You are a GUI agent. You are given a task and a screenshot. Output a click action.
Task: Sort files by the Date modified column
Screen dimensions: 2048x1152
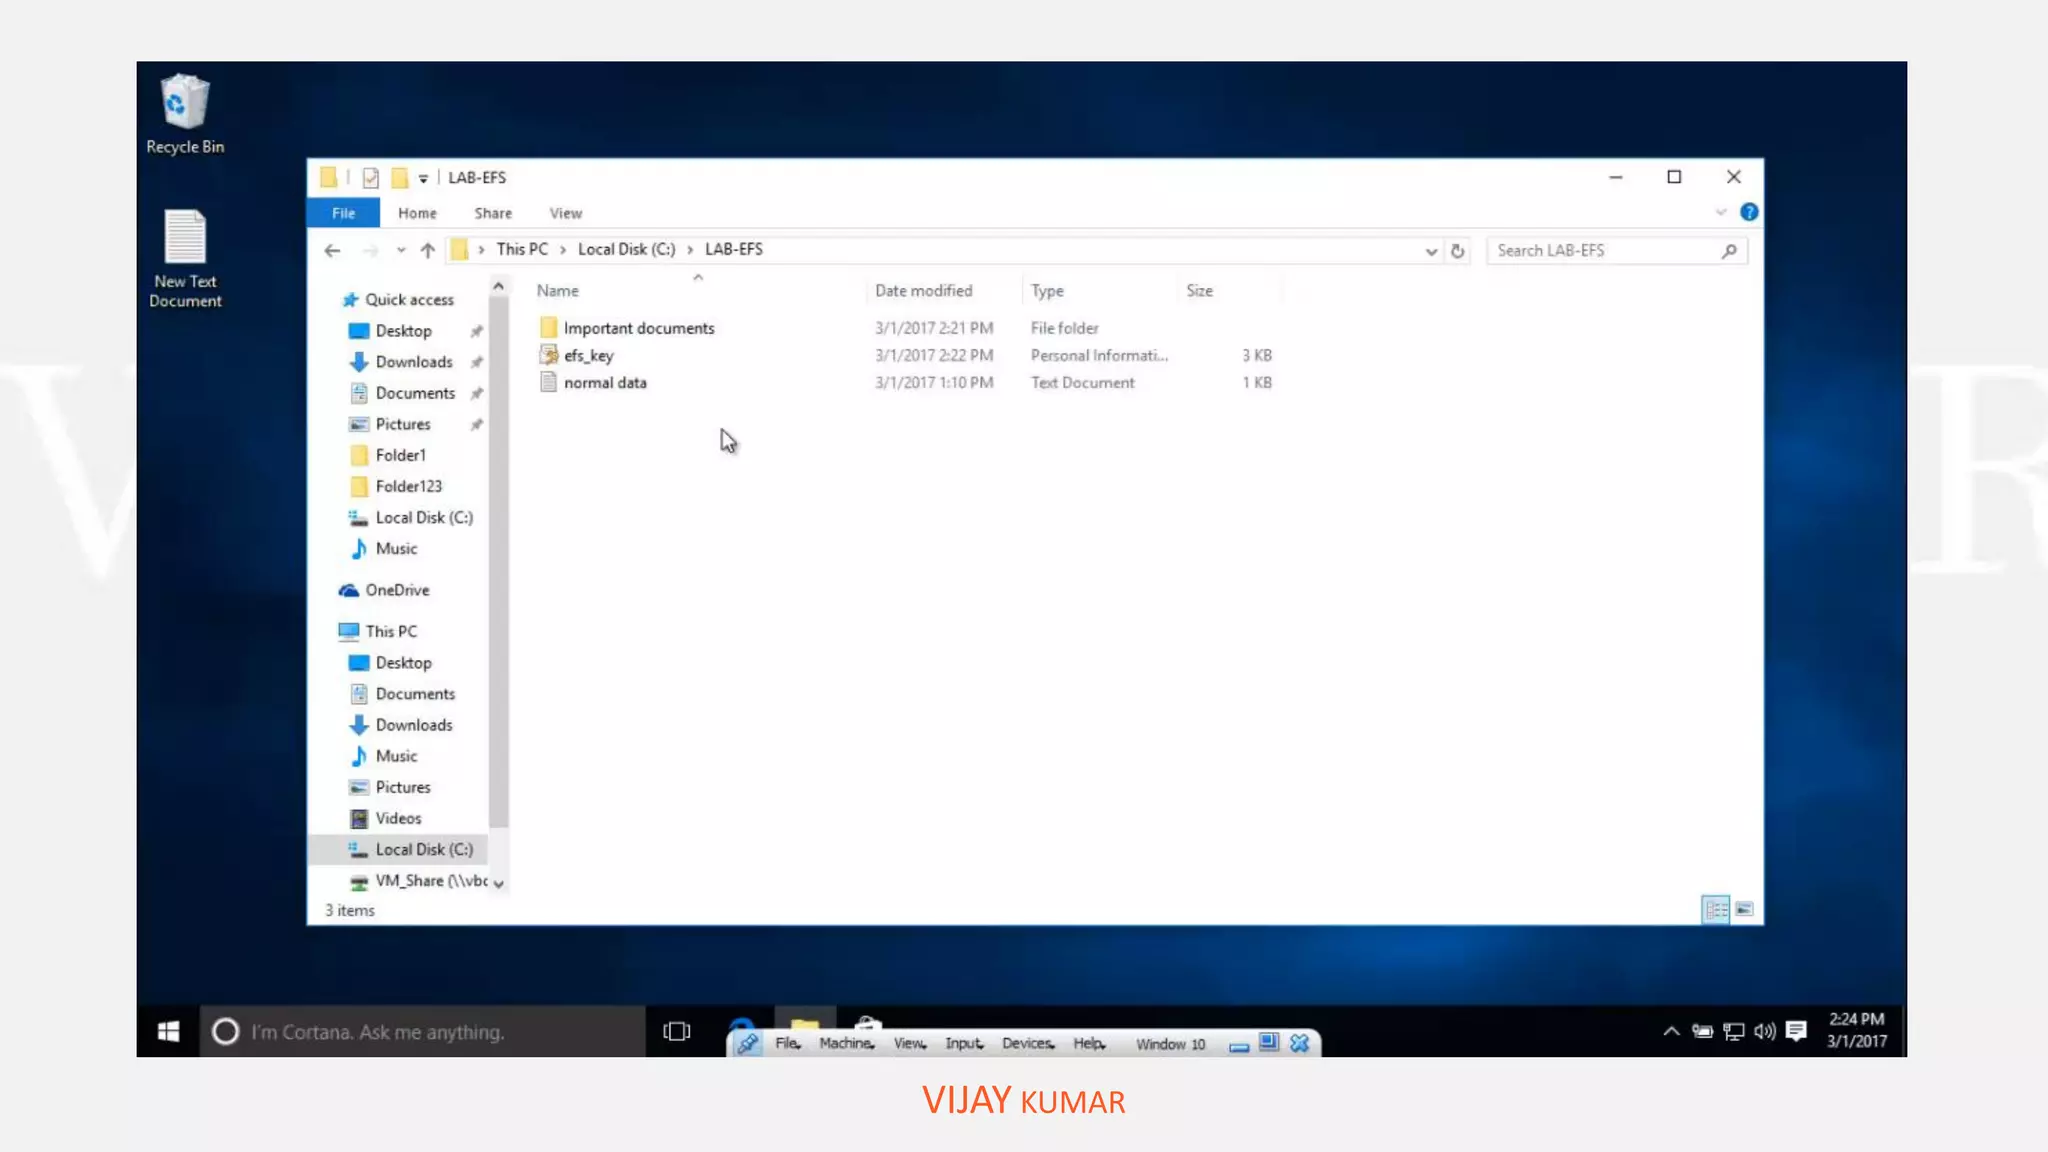click(923, 290)
